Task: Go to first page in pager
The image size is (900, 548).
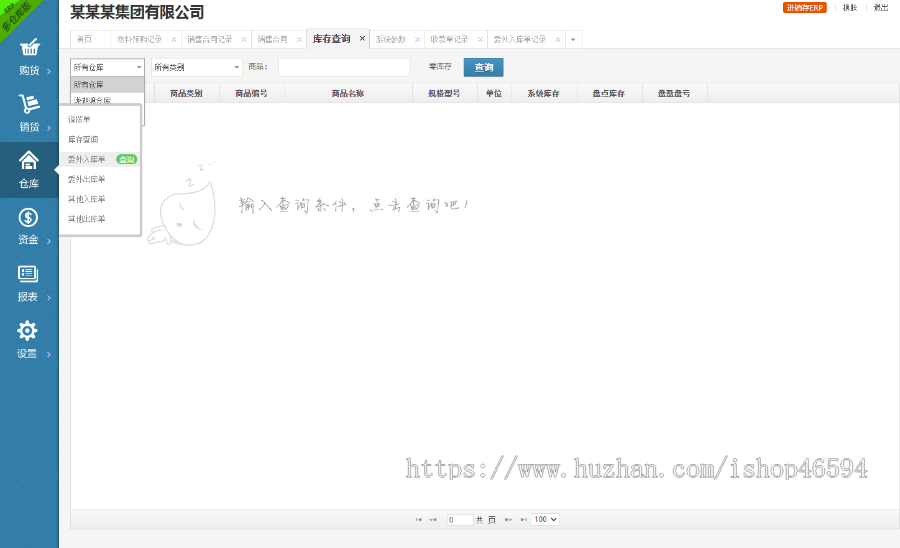Action: tap(418, 520)
